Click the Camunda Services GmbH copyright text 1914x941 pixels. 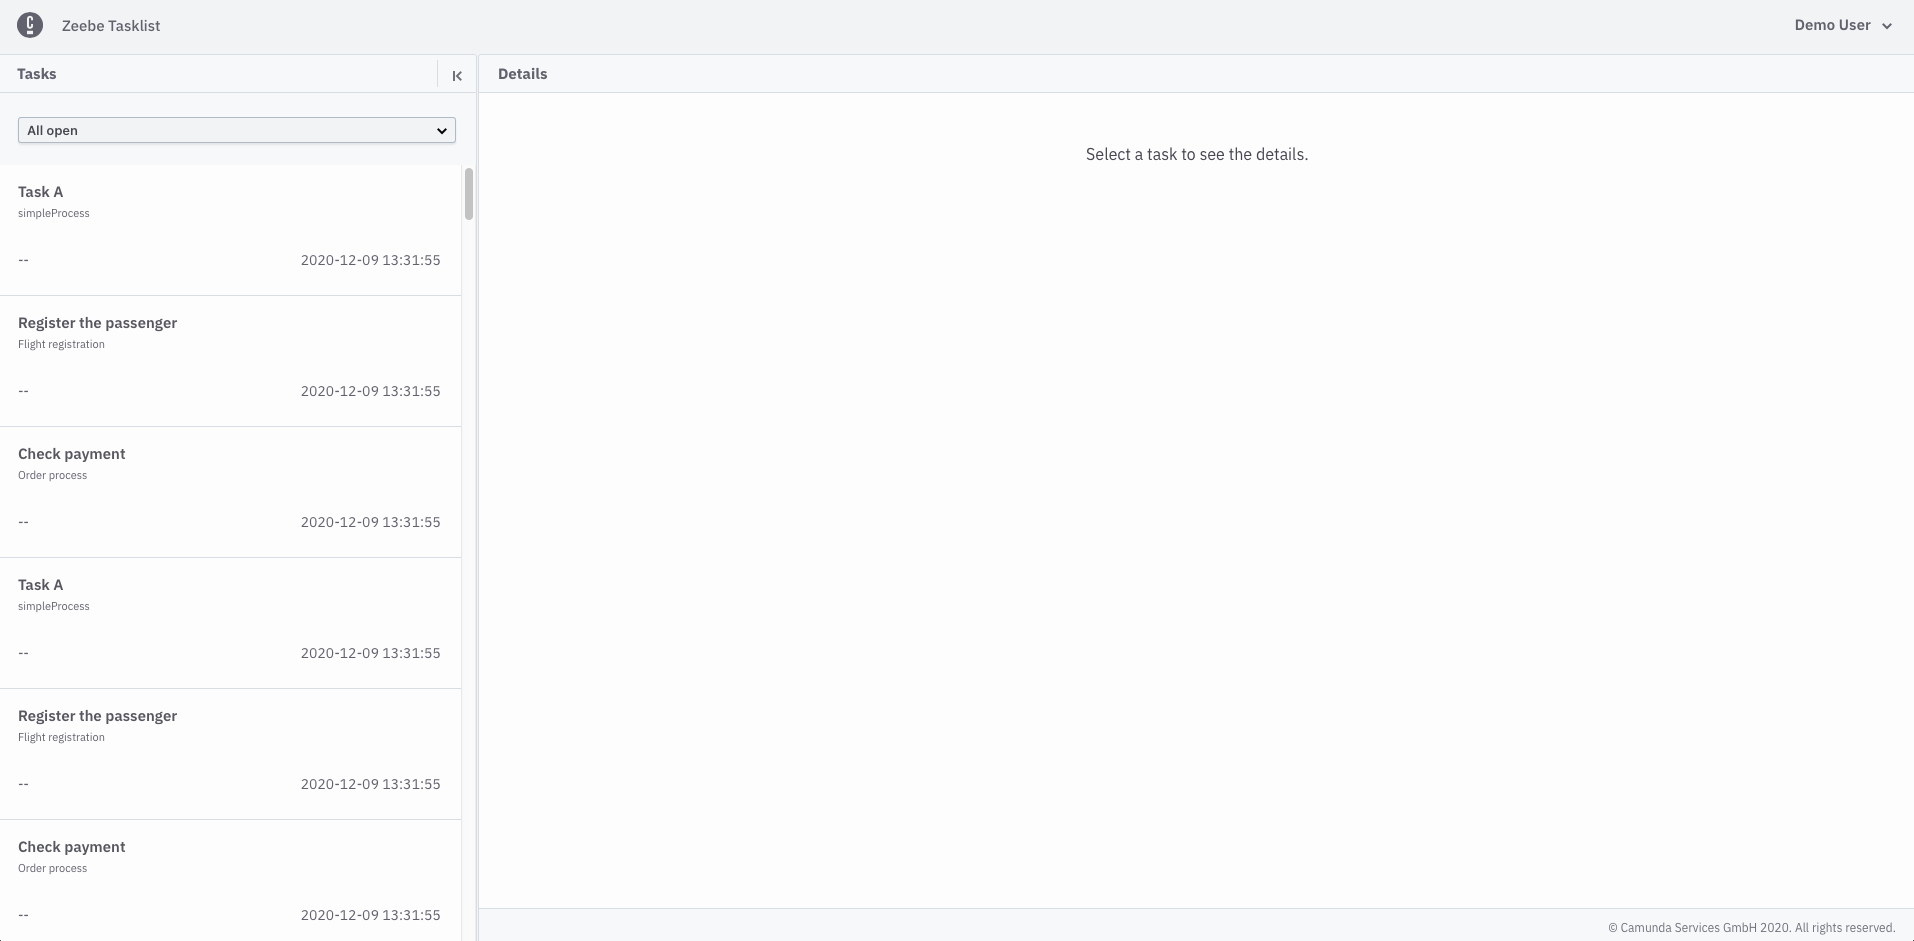click(x=1751, y=927)
